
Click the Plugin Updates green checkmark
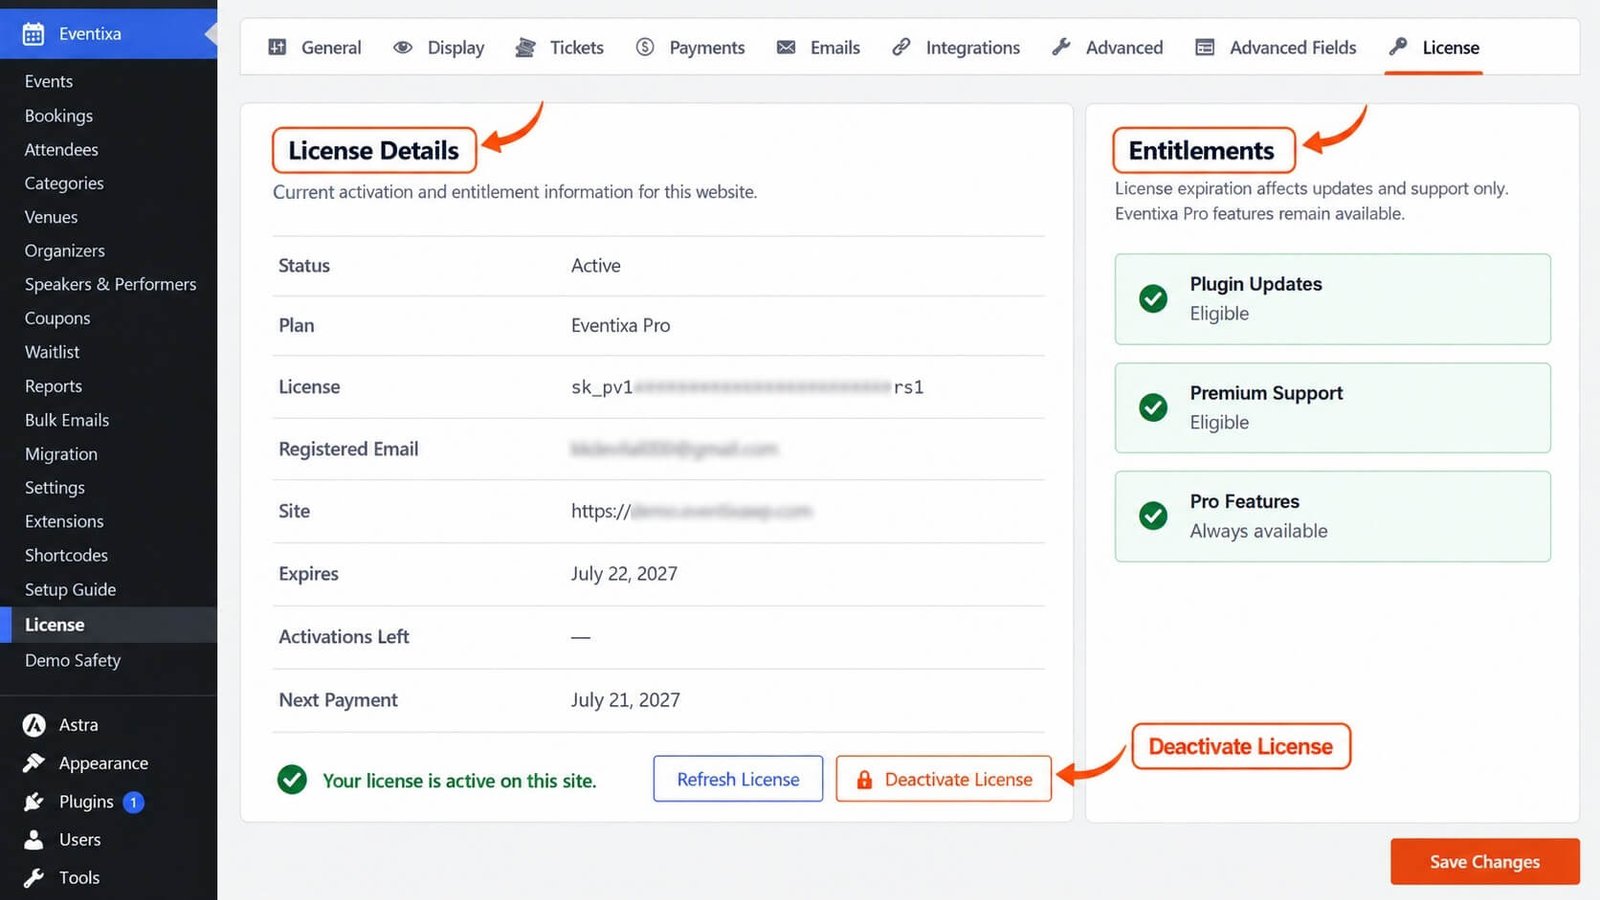[1153, 299]
